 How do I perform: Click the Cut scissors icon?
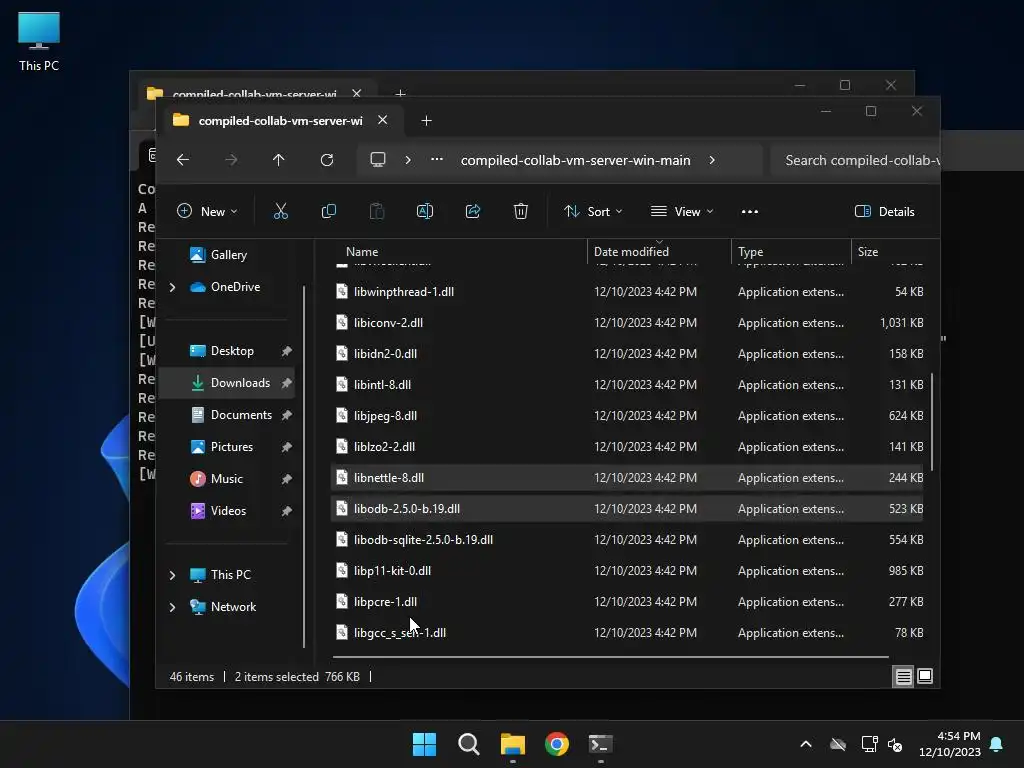[x=280, y=211]
